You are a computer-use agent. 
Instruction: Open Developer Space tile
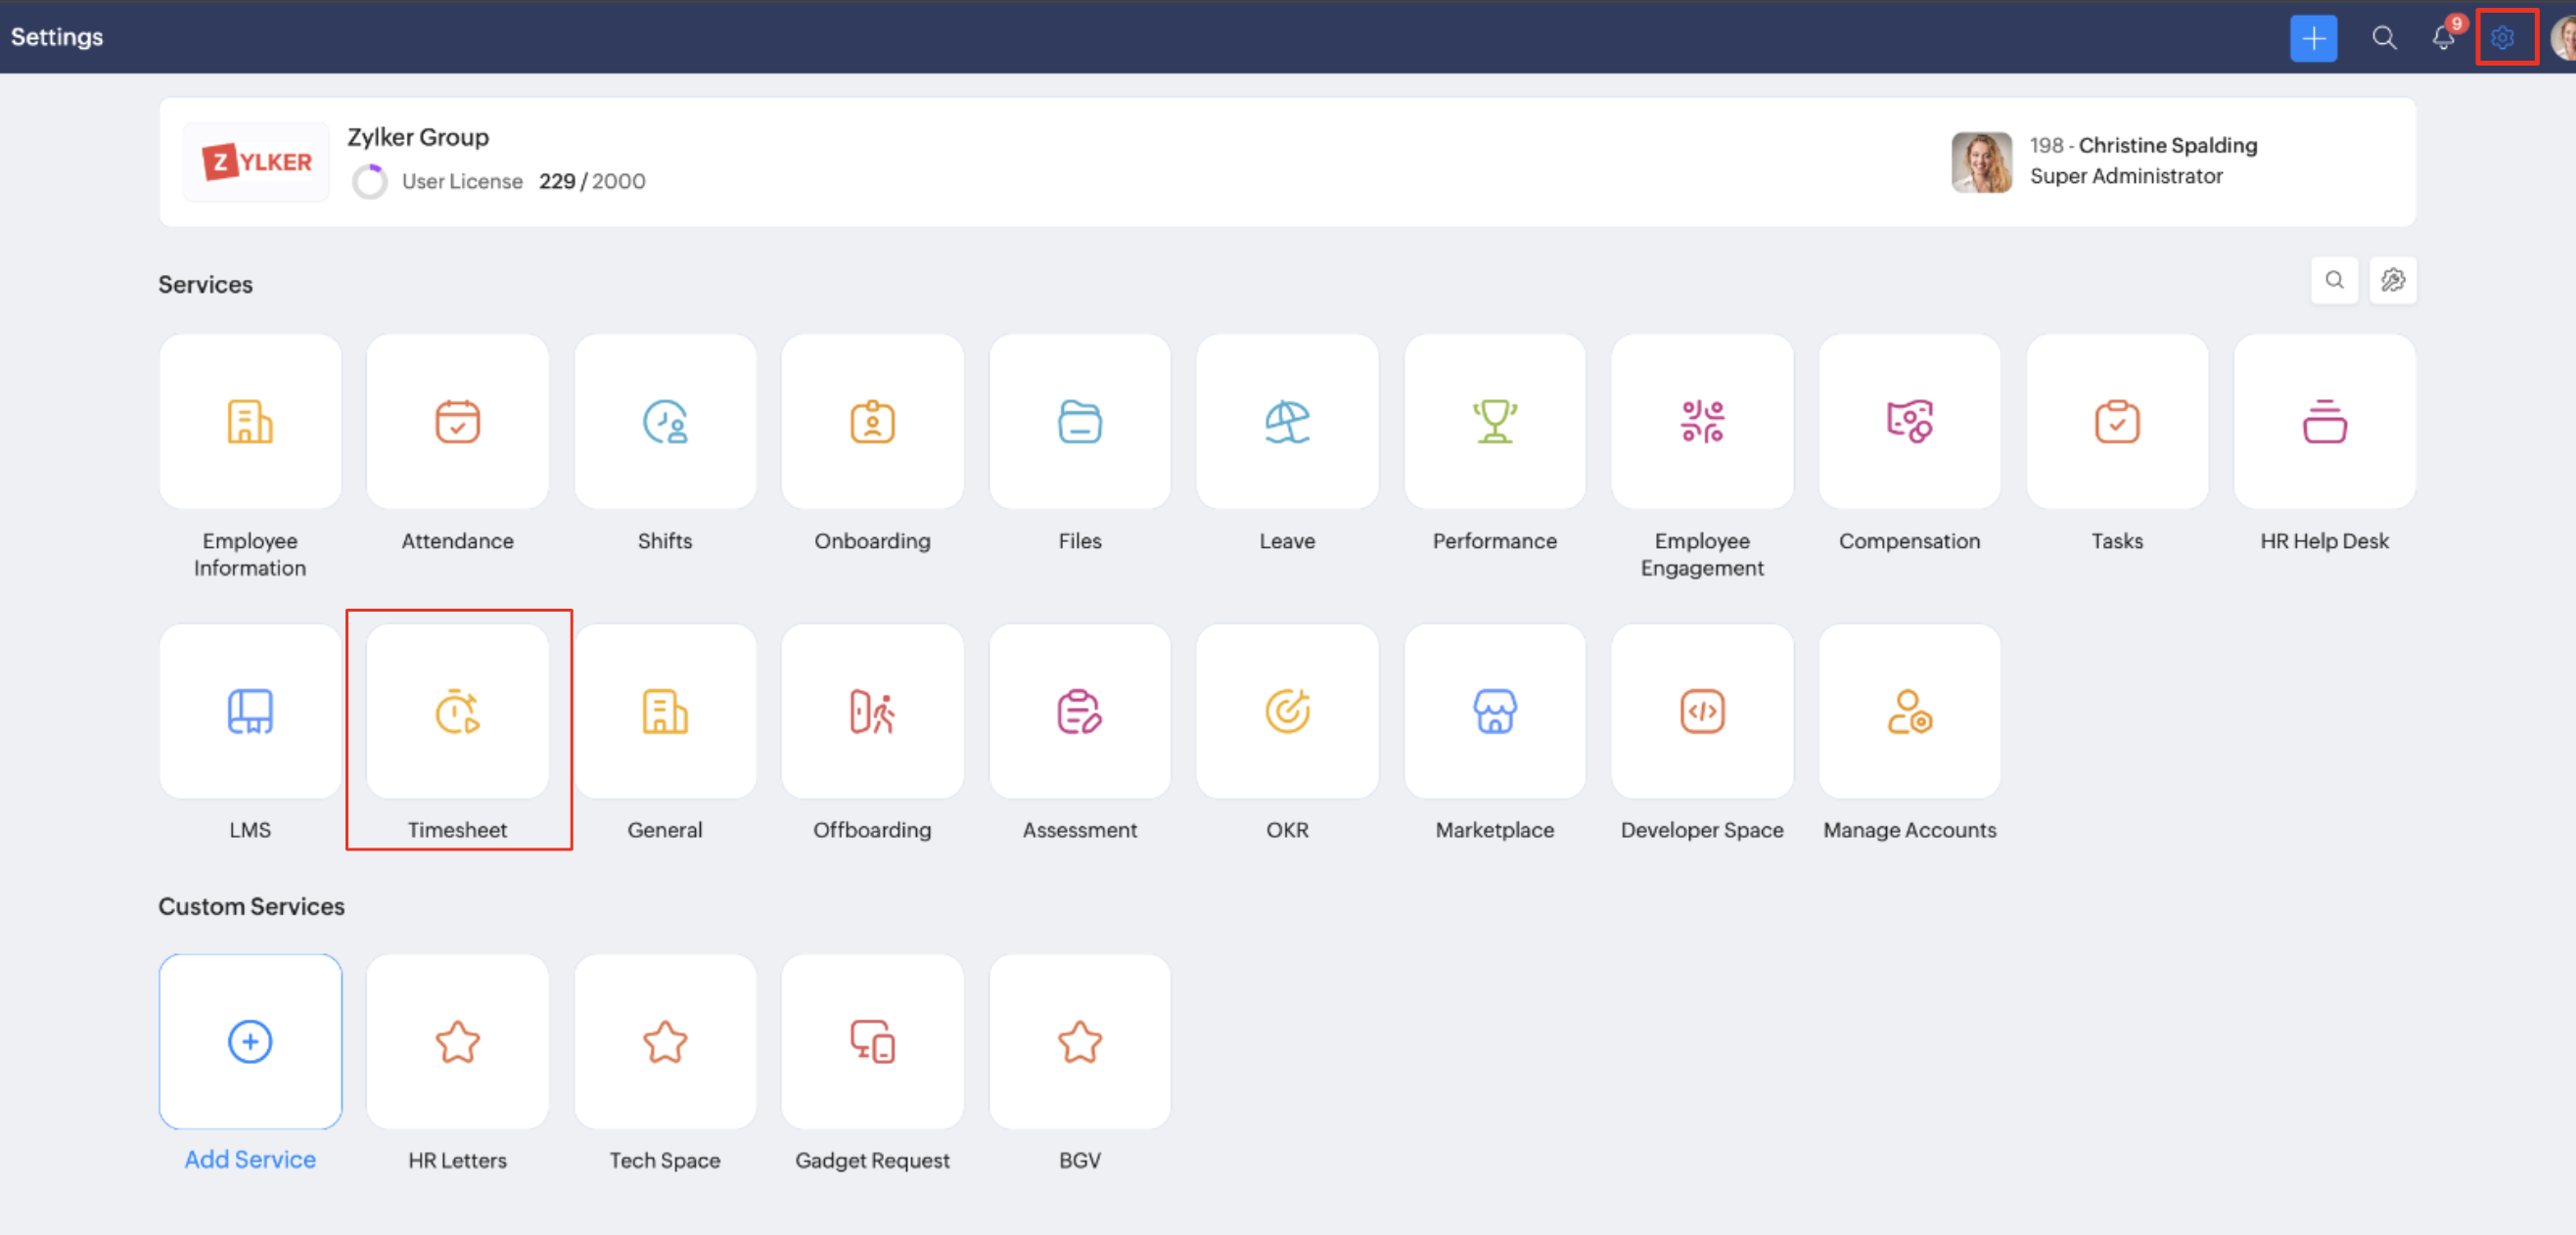click(x=1702, y=712)
